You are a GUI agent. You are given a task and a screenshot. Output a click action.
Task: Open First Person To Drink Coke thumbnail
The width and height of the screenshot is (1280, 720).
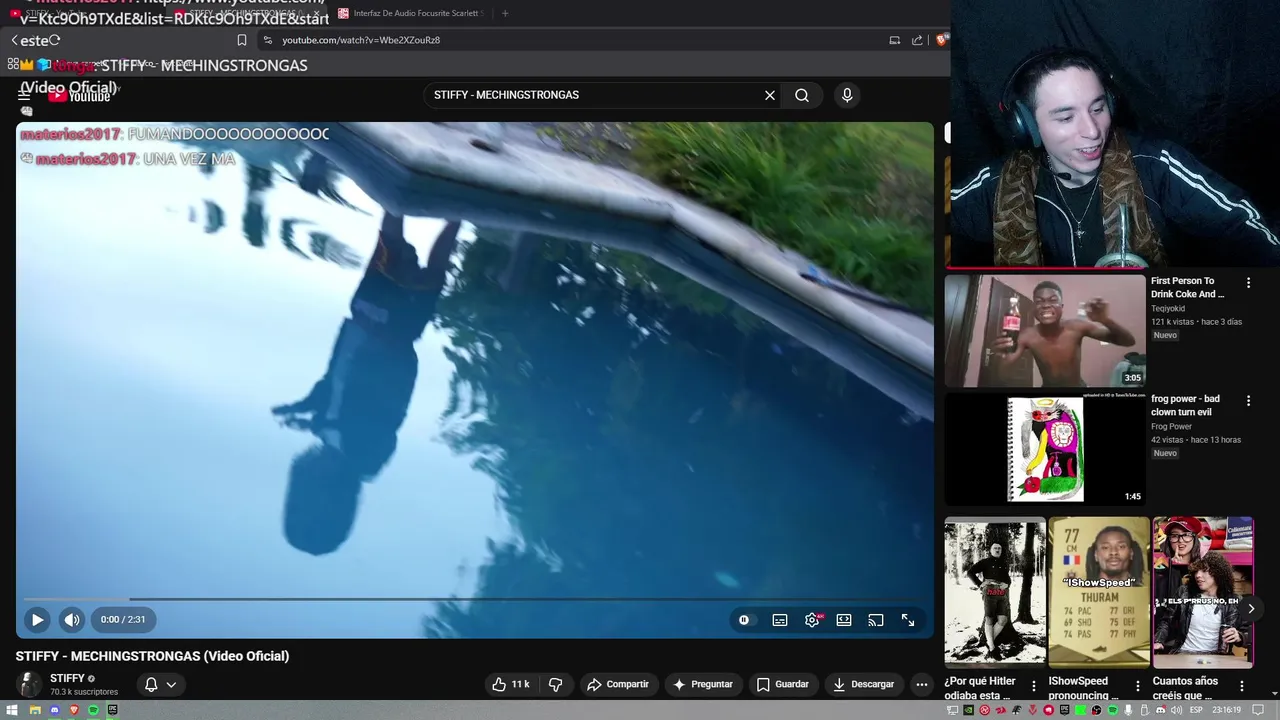(x=1045, y=331)
